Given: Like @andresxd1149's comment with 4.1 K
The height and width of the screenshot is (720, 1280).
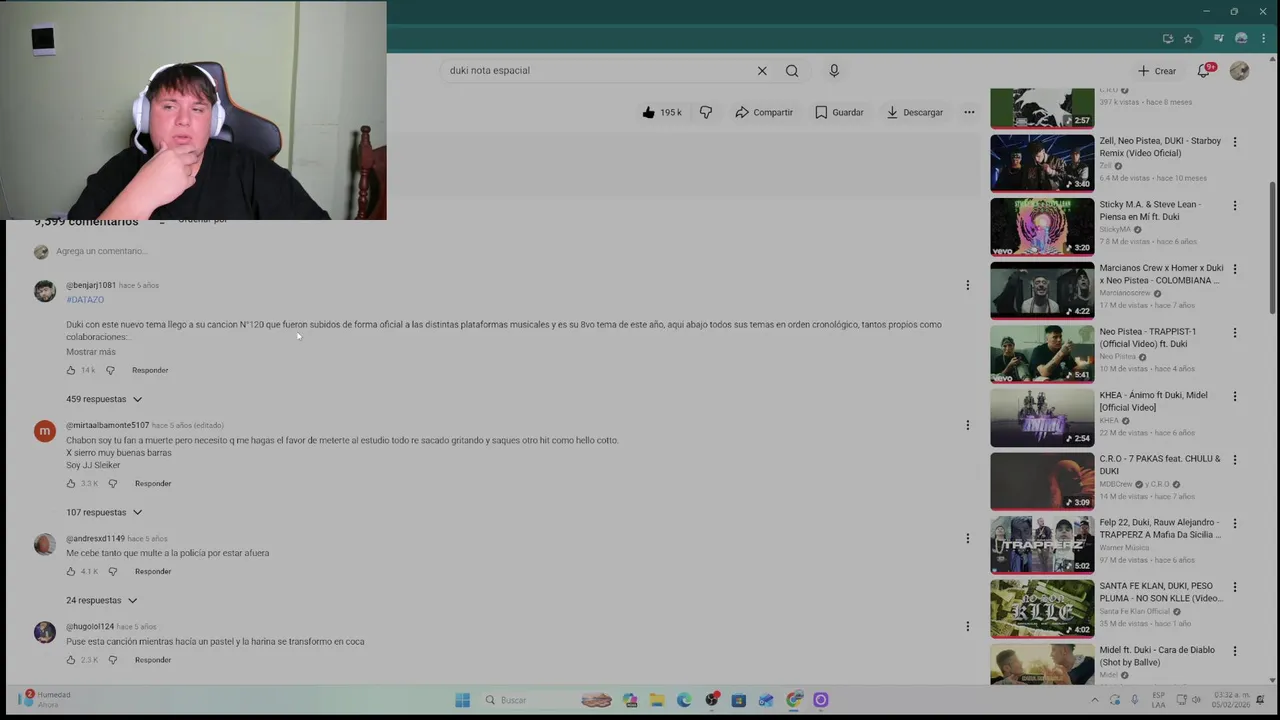Looking at the screenshot, I should [x=71, y=571].
